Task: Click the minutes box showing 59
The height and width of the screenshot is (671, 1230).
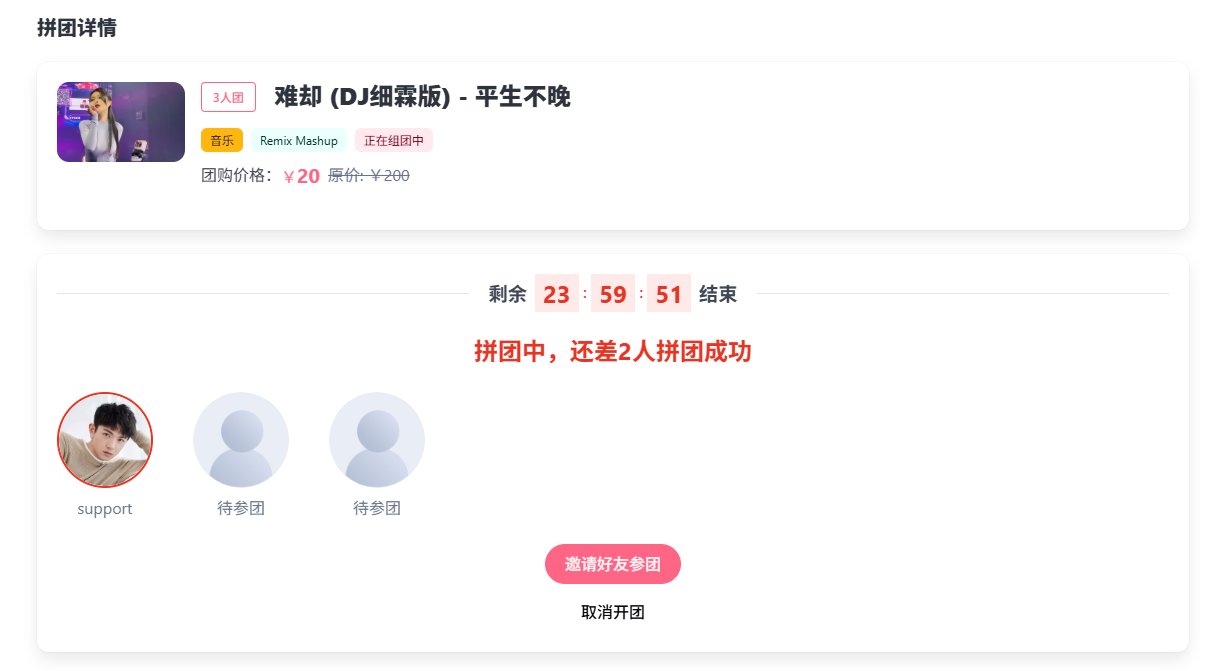Action: pos(612,293)
